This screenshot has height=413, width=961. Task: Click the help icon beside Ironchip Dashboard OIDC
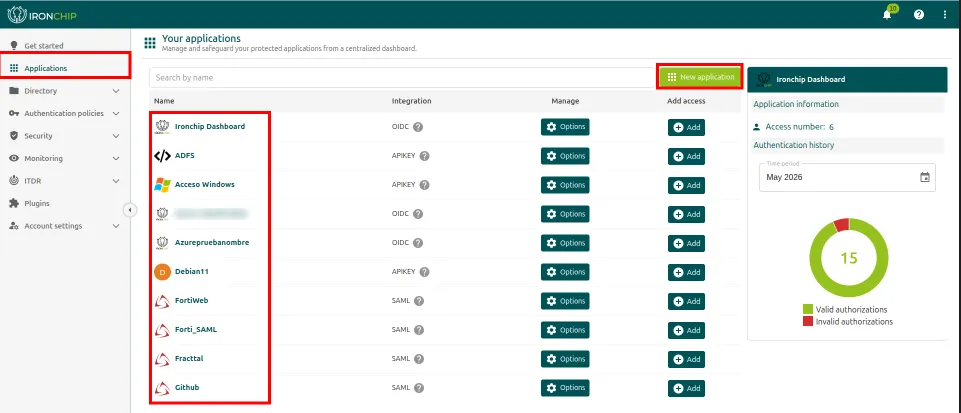(418, 127)
